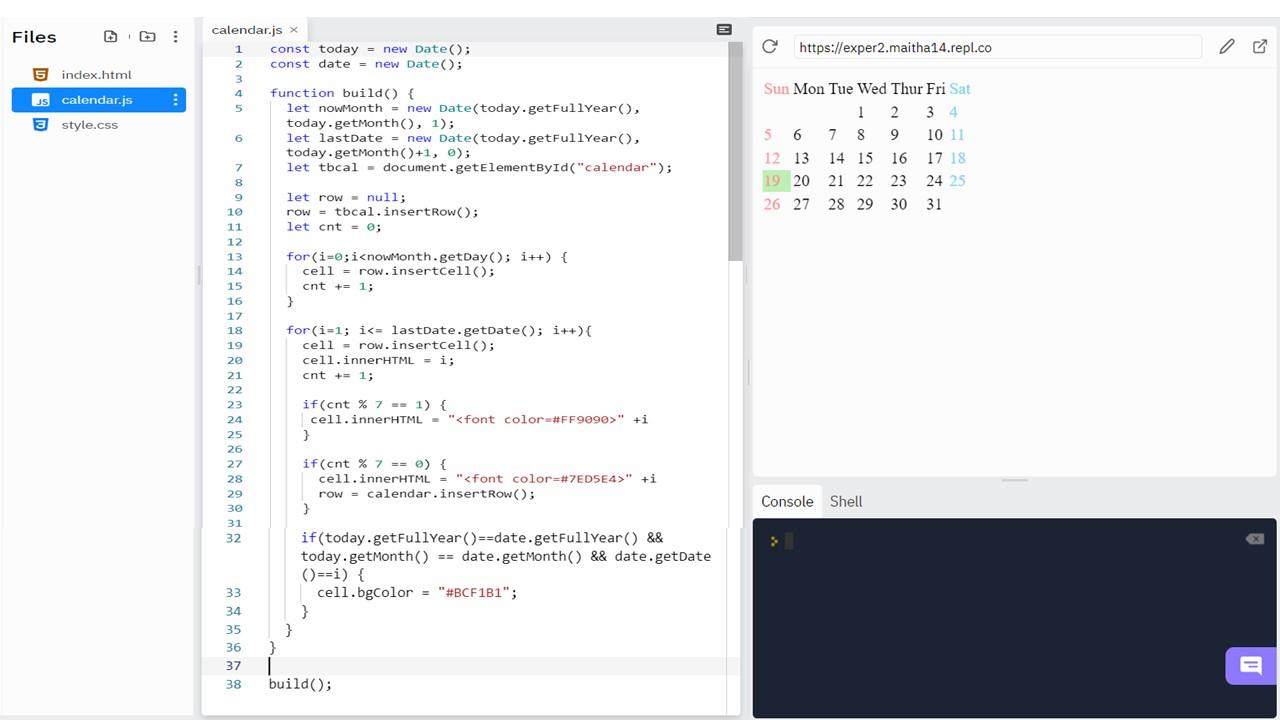Open the calendar.js context menu
1280x720 pixels.
(x=175, y=99)
